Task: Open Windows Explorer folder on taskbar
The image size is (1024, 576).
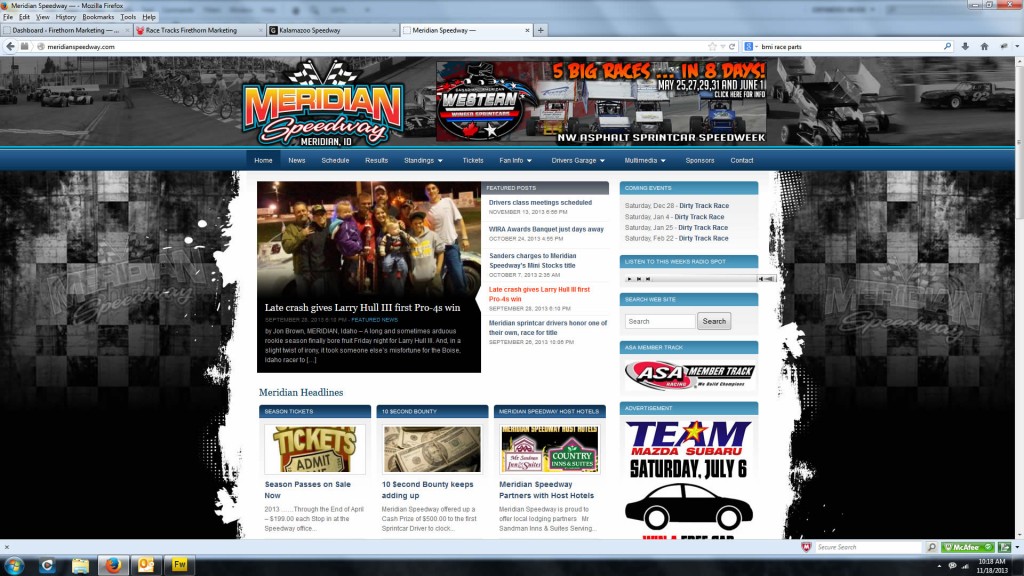Action: click(80, 565)
